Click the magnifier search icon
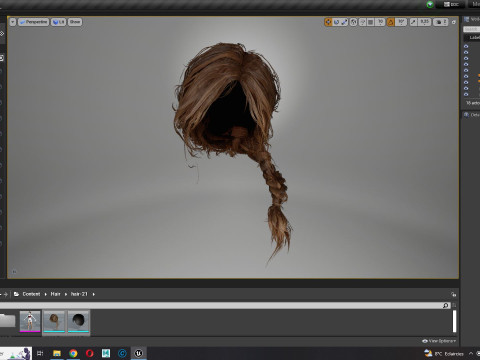Image resolution: width=480 pixels, height=360 pixels. [x=446, y=305]
